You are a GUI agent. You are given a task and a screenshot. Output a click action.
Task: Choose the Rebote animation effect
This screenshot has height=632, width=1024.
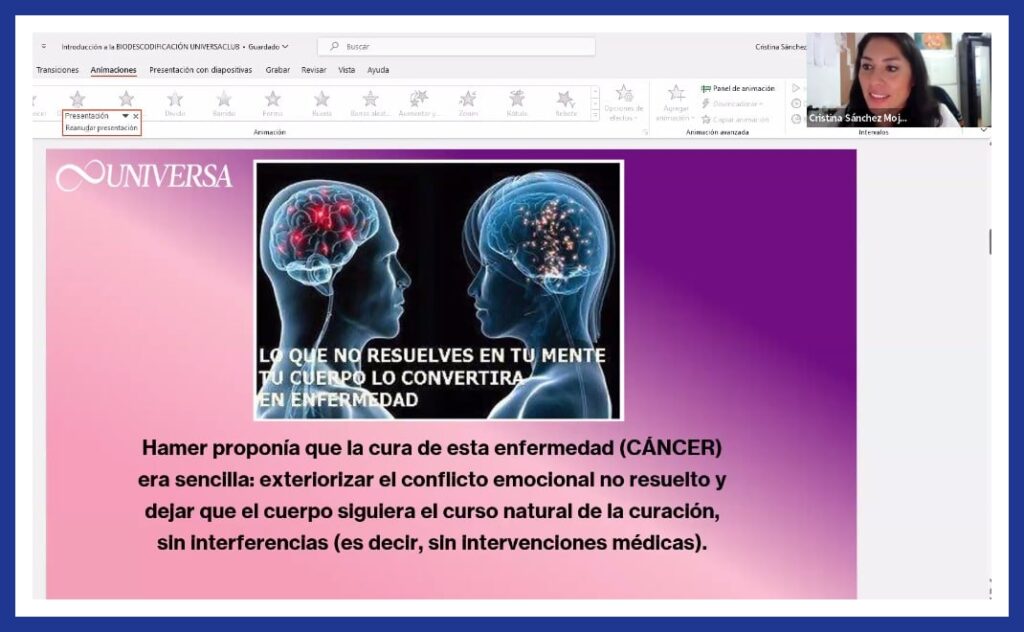[x=566, y=104]
